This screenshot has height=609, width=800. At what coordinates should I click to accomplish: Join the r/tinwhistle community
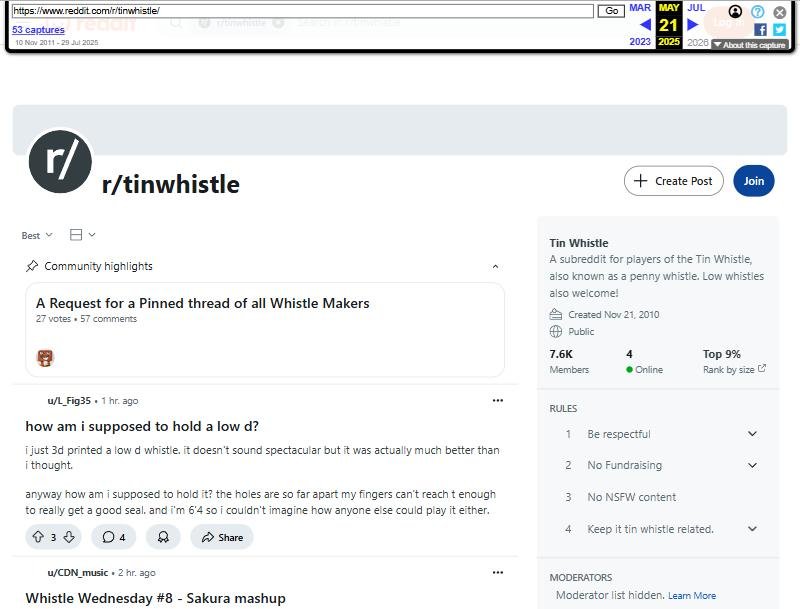pos(754,181)
